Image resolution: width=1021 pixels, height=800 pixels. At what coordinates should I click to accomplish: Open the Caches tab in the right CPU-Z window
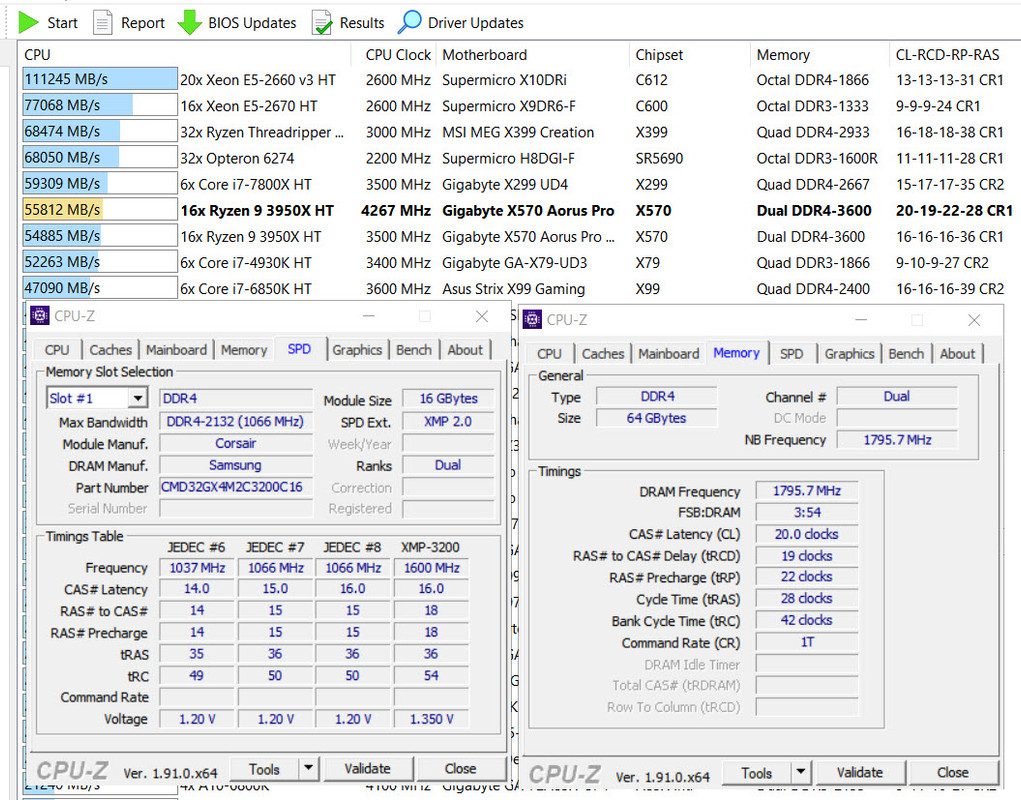coord(602,354)
